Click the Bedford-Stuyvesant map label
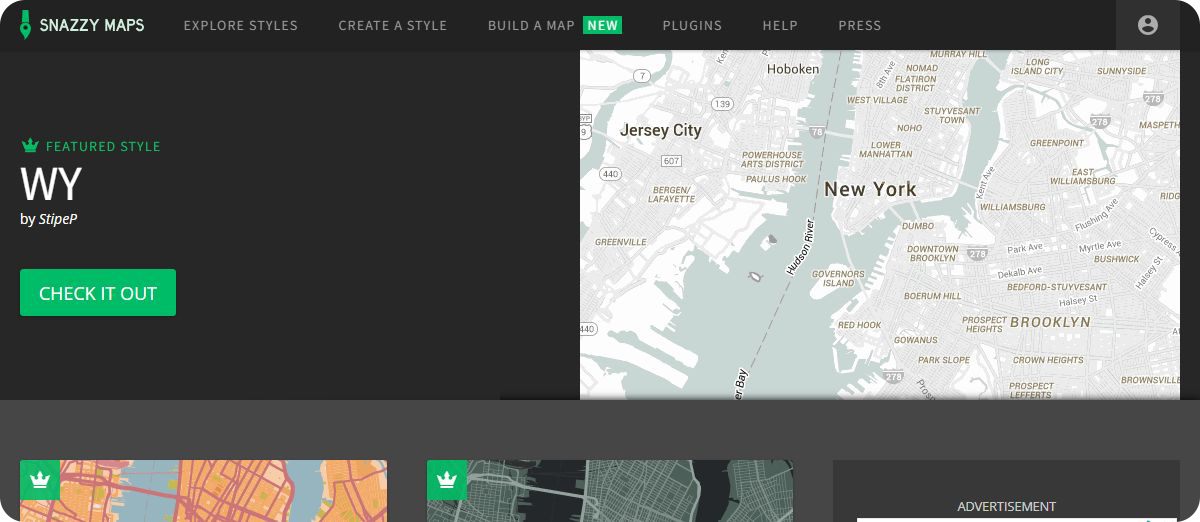This screenshot has height=522, width=1200. [x=1055, y=286]
